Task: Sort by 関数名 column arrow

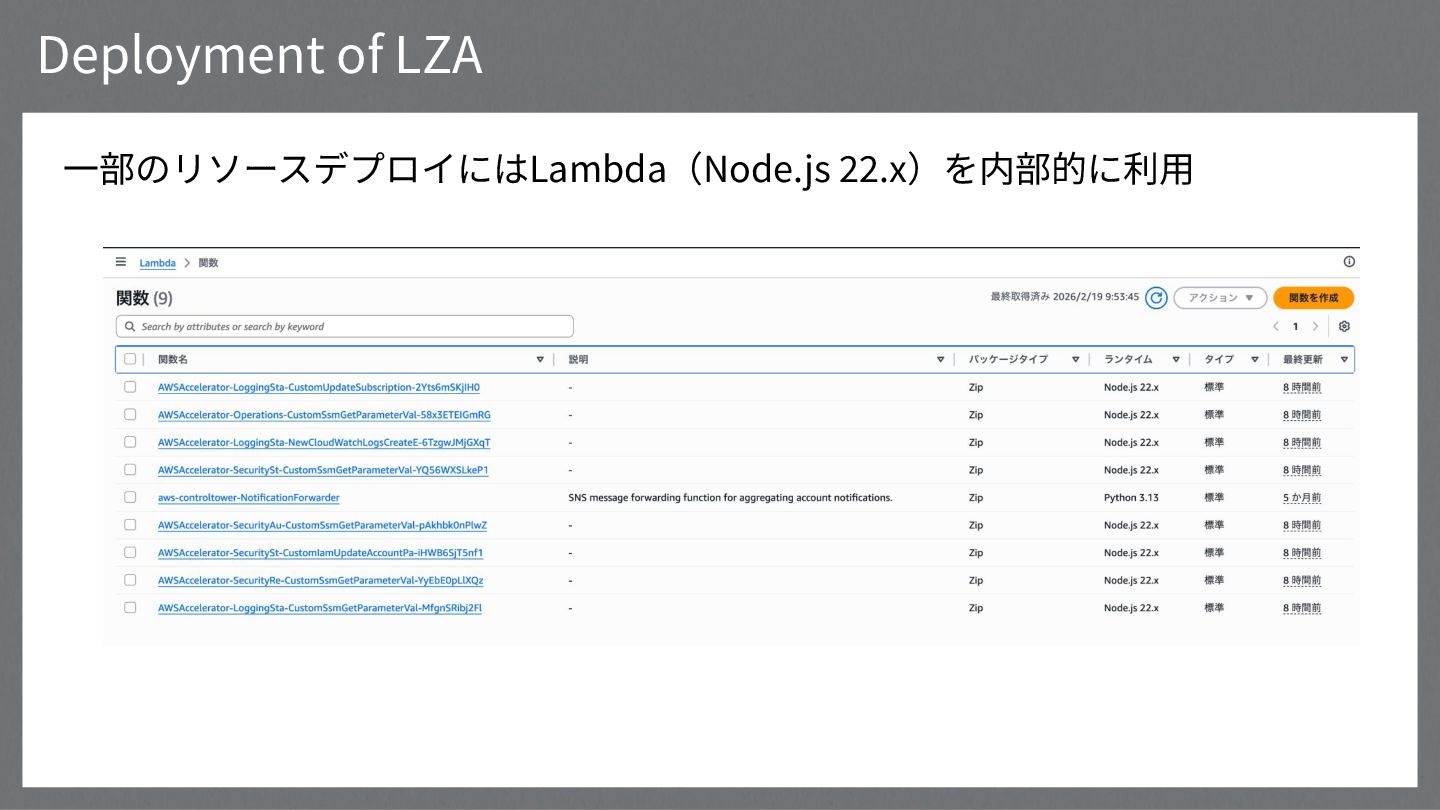Action: click(x=540, y=359)
